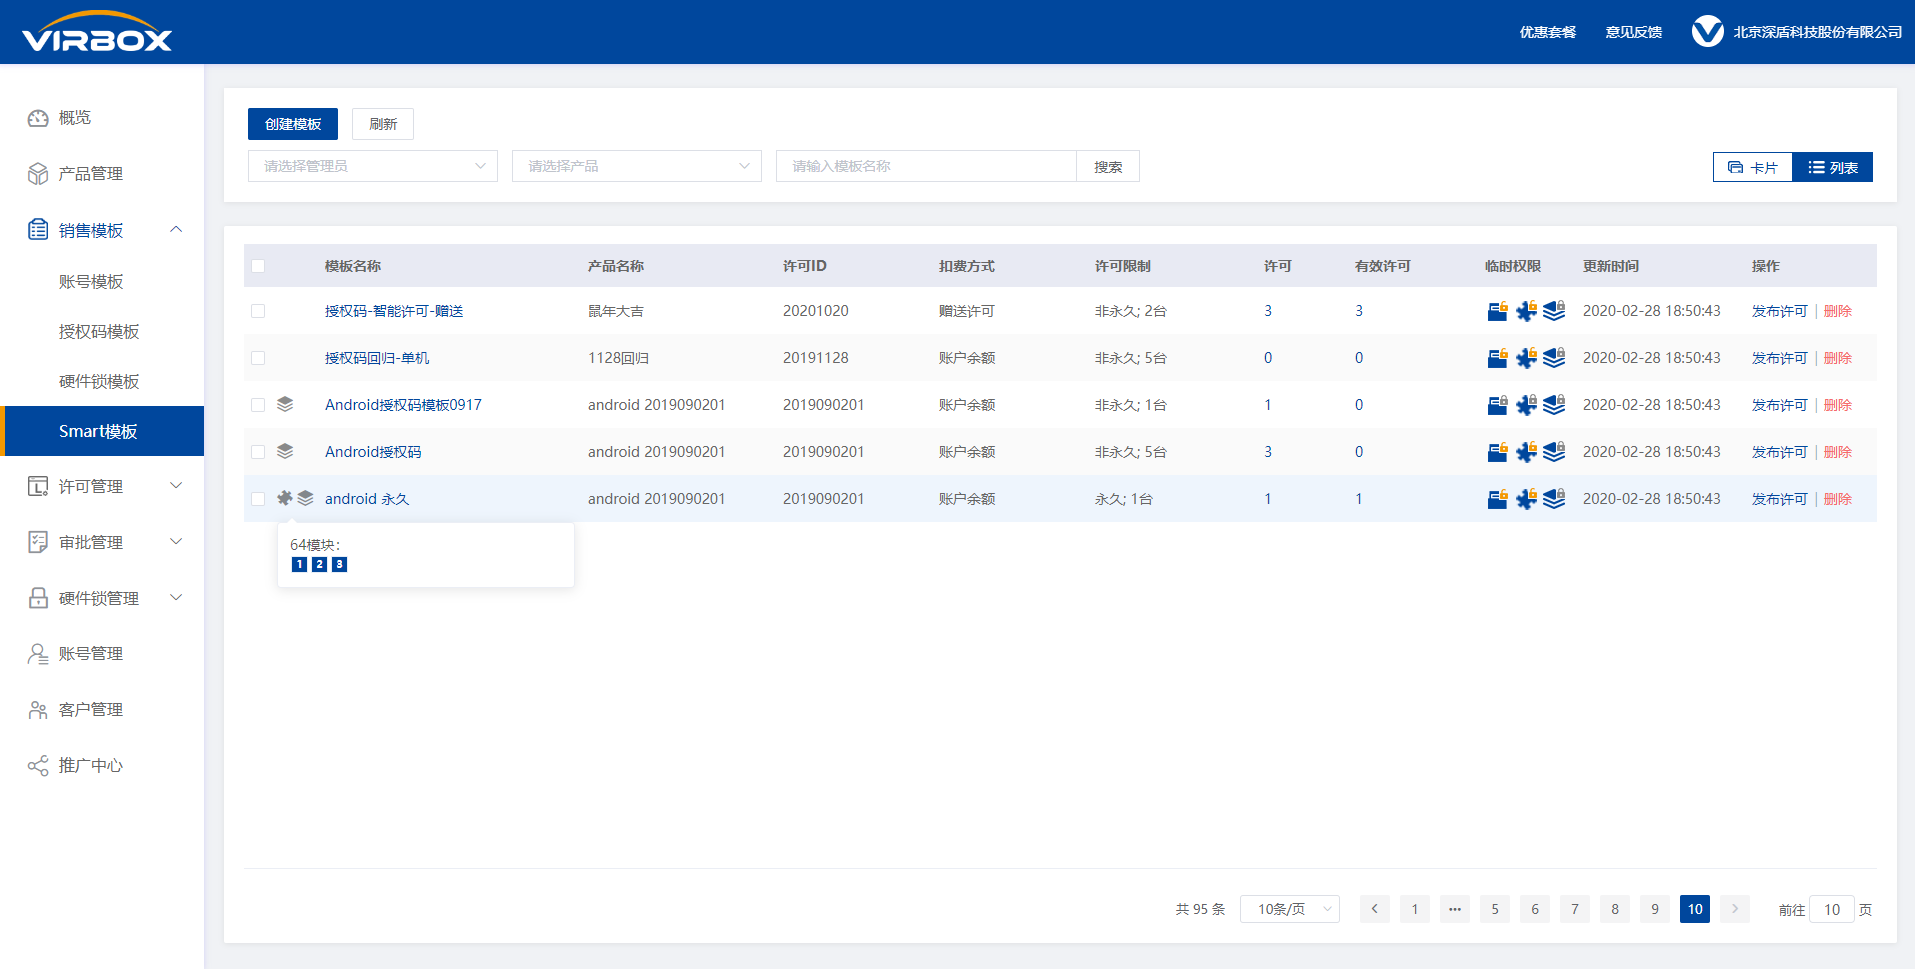Toggle the select-all header checkbox

coord(258,266)
